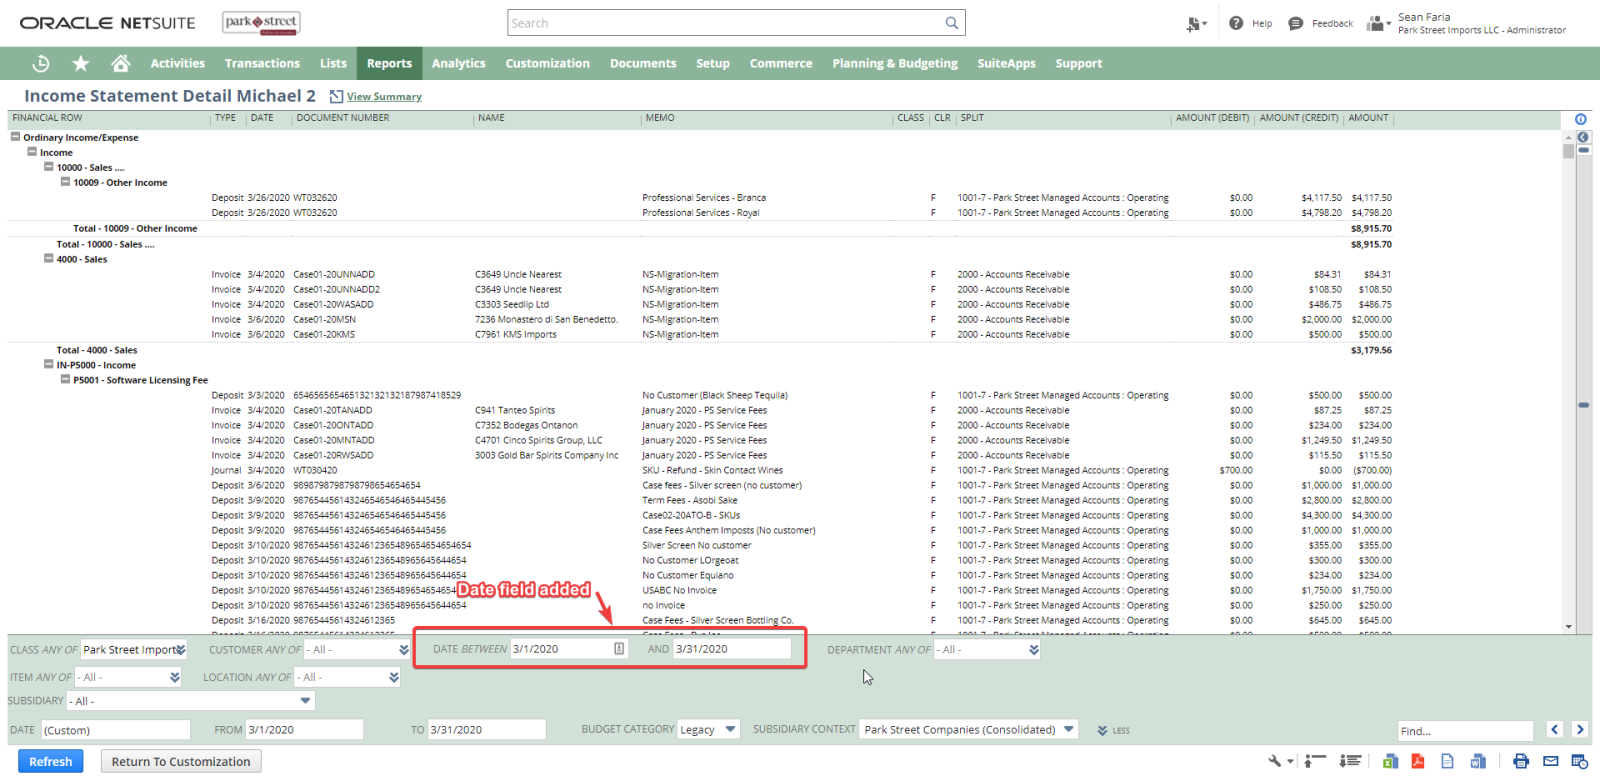Export the report to PDF
Viewport: 1600px width, 781px height.
(x=1418, y=761)
